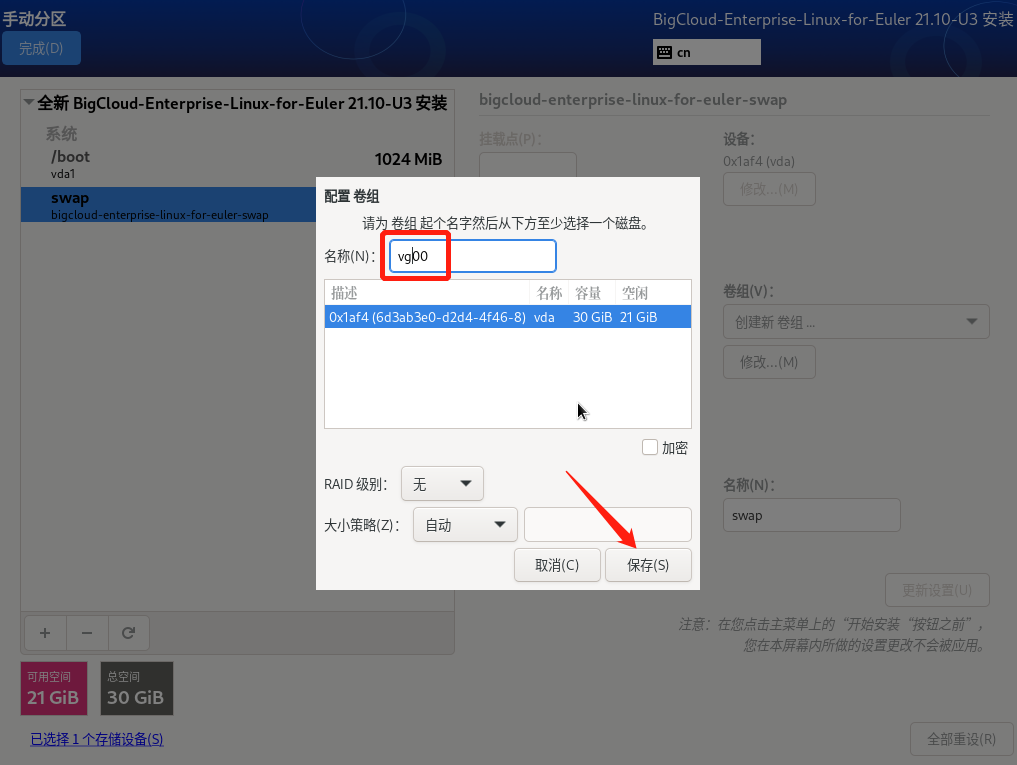Click the 更新设置(U) button

937,590
